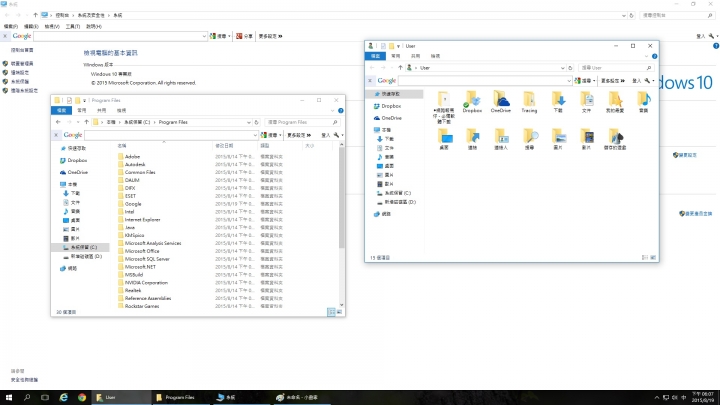Screen dimensions: 720x405
Task: Open Tools (T) menu in System window
Action: point(73,26)
